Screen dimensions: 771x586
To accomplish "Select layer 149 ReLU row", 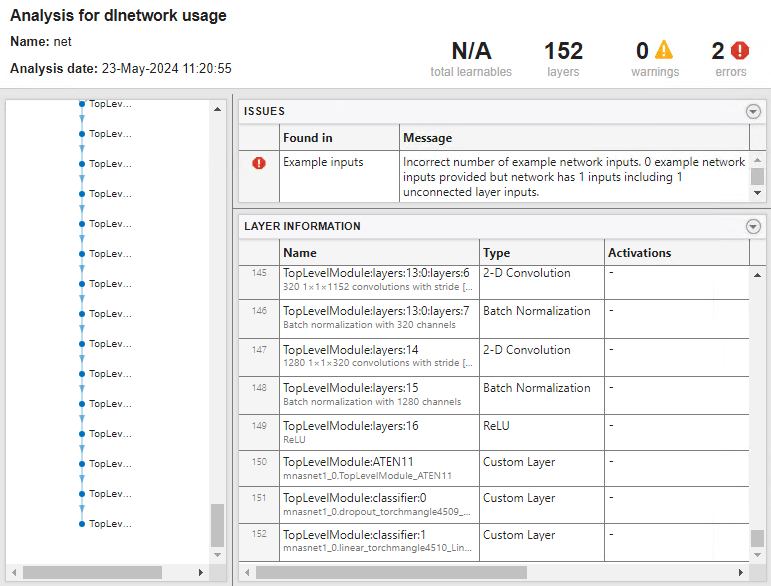I will (x=379, y=431).
